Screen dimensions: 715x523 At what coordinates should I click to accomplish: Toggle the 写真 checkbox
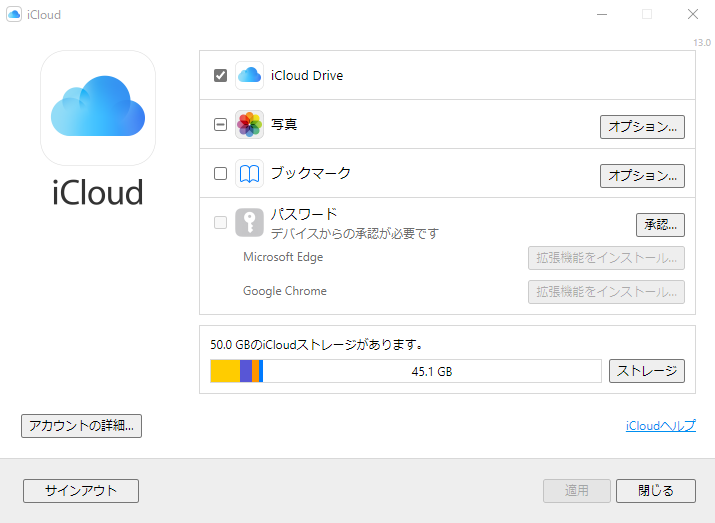click(220, 124)
